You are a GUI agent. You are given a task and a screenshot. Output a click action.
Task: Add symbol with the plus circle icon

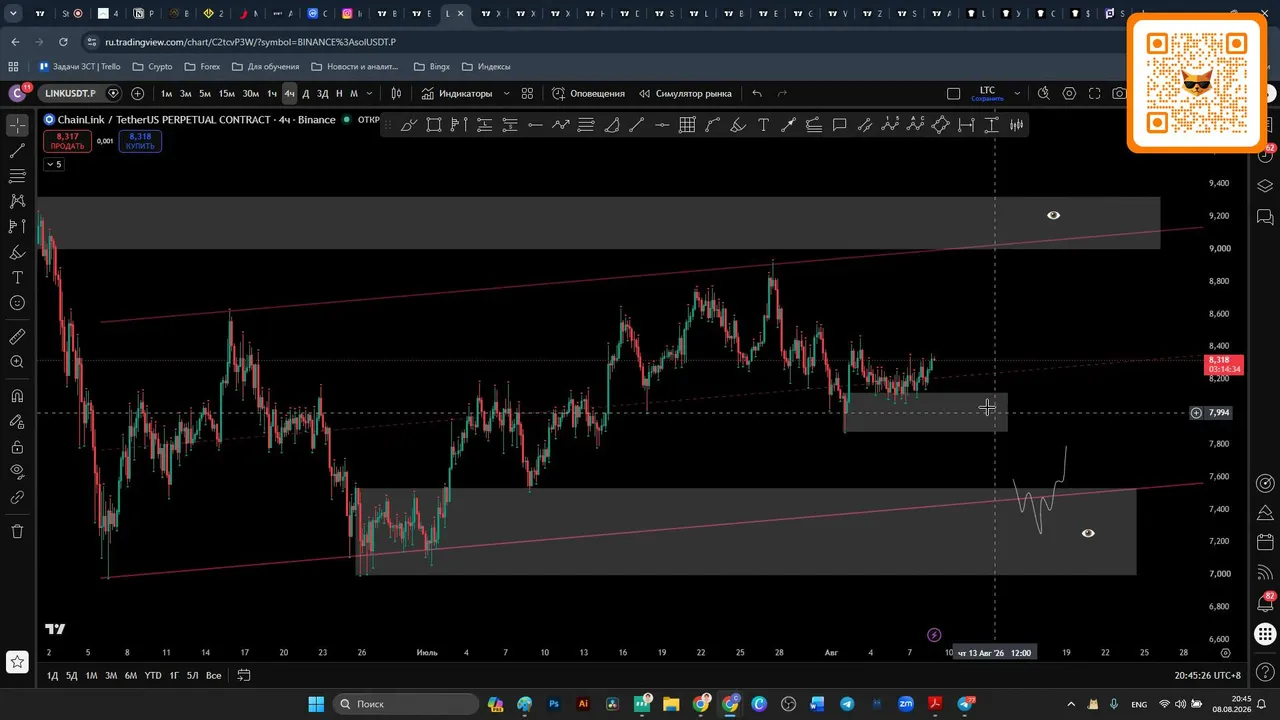[137, 93]
